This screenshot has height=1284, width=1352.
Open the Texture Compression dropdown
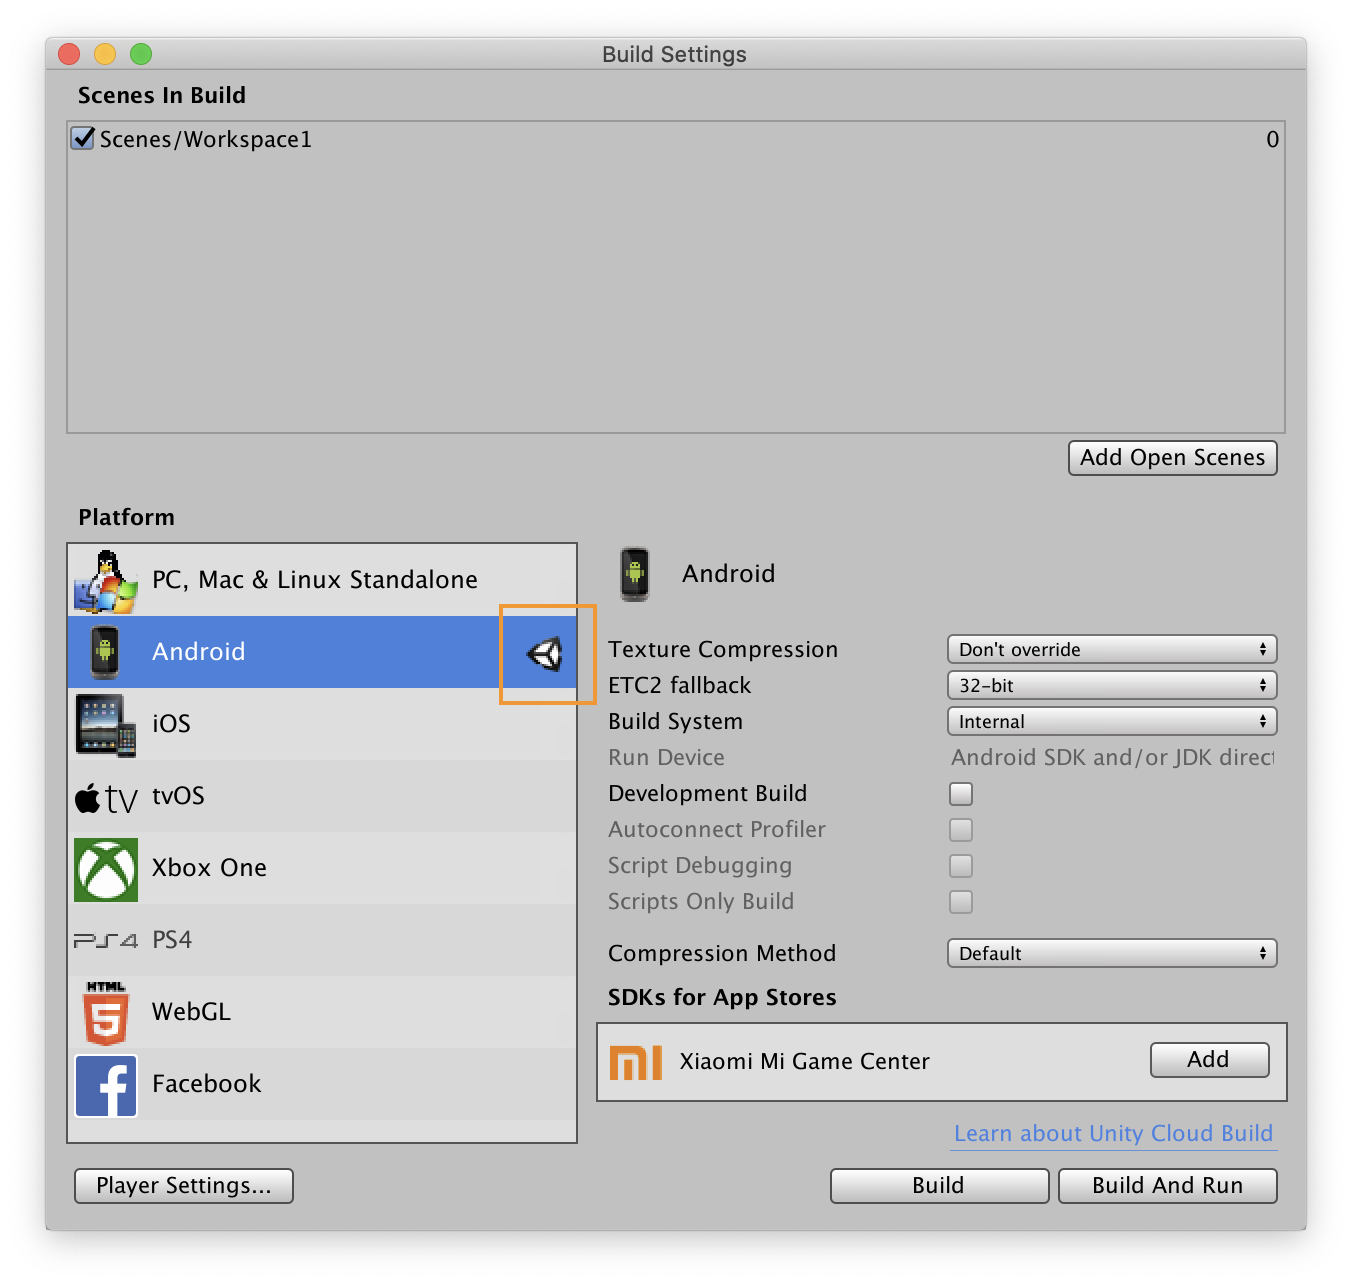(1112, 650)
